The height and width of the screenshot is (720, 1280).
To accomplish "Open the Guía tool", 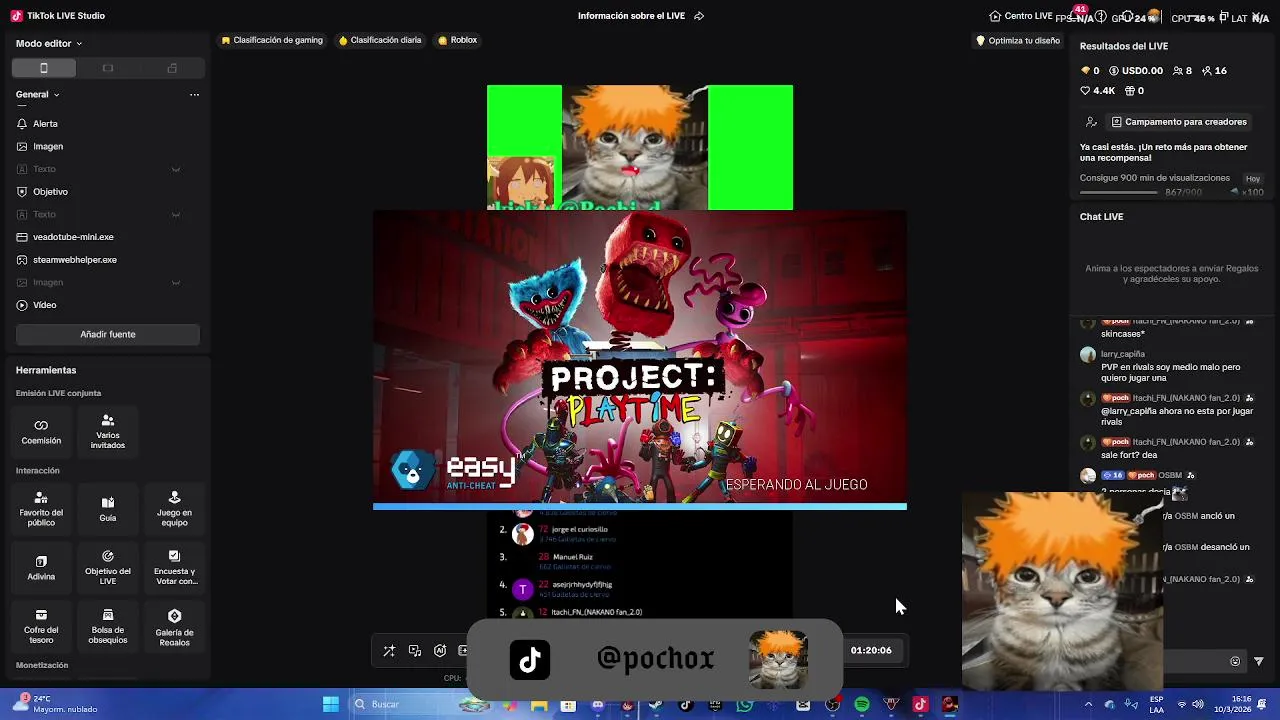I will (108, 510).
